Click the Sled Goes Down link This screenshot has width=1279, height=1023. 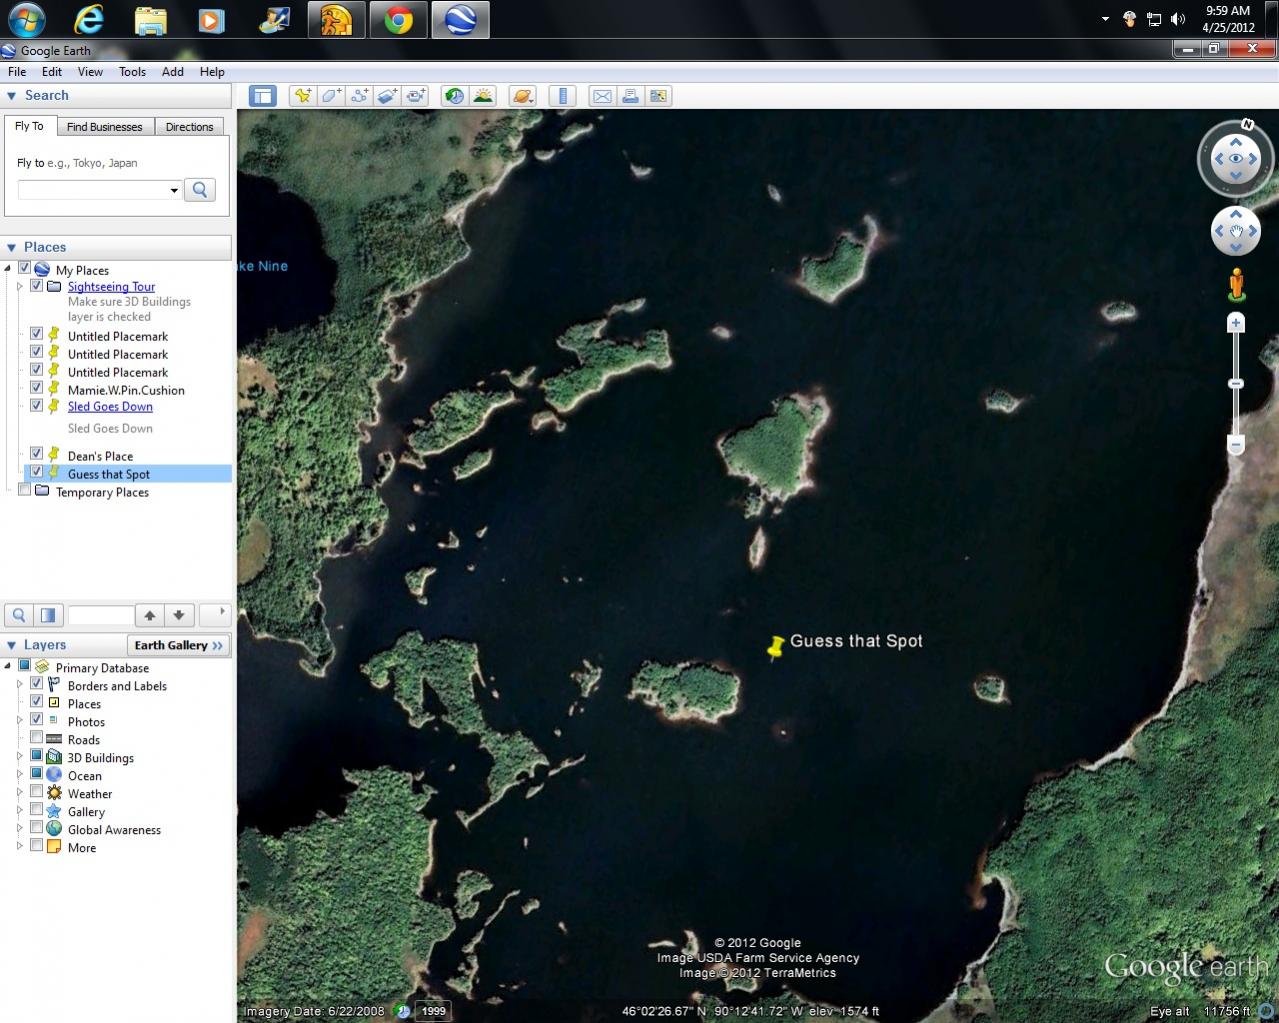point(110,407)
